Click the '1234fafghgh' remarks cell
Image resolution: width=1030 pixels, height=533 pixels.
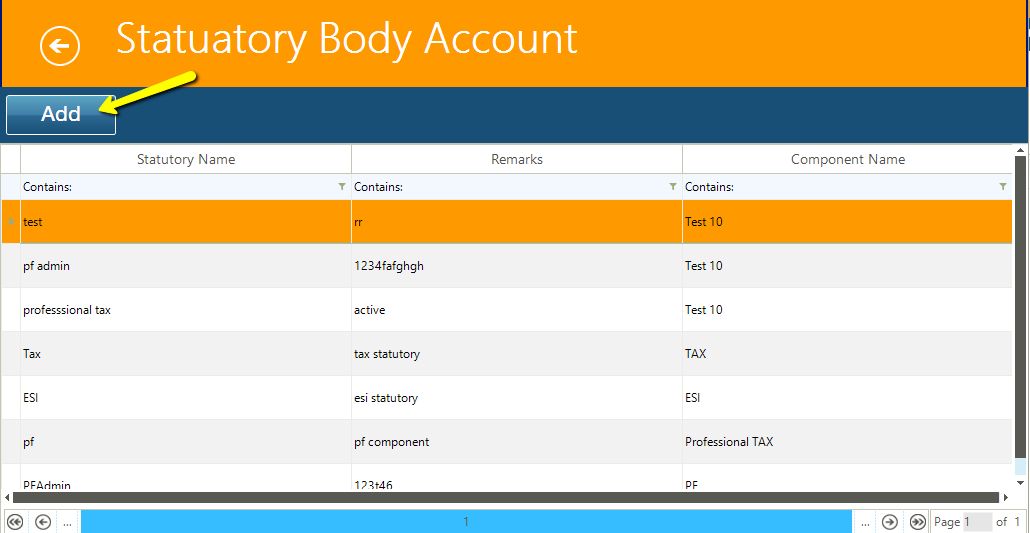[517, 266]
